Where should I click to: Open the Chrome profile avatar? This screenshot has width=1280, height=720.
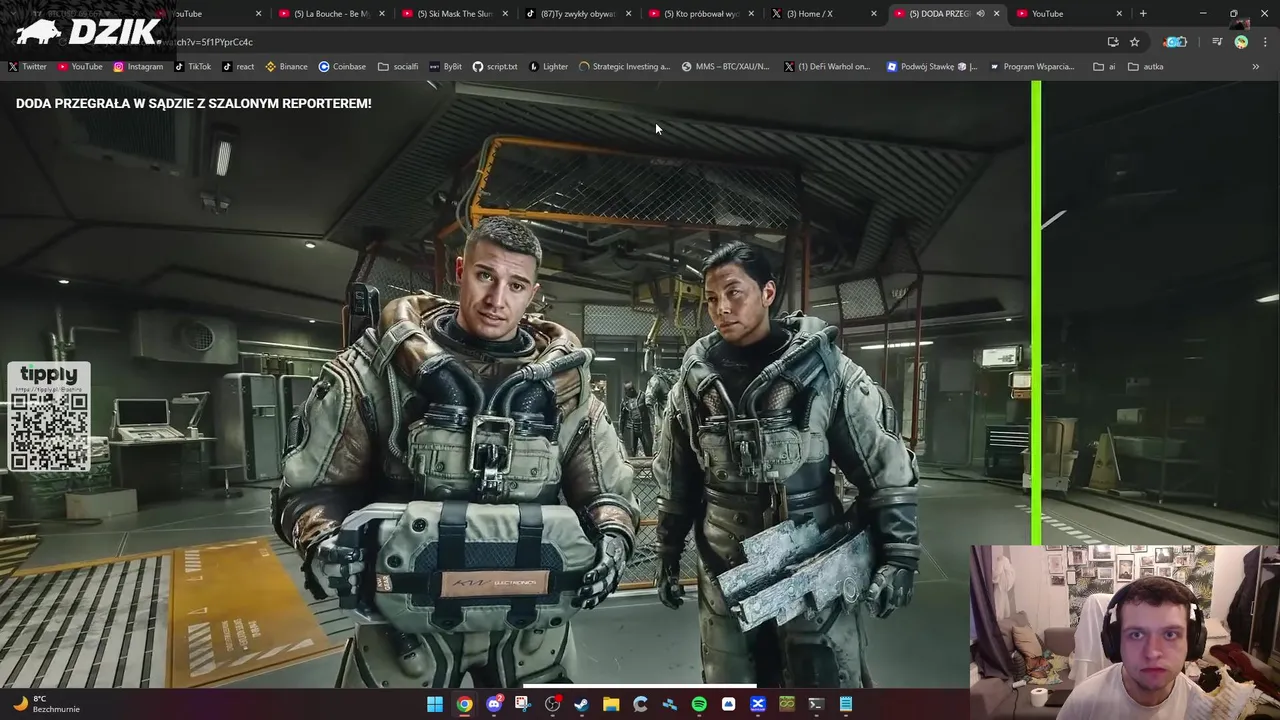click(1241, 42)
